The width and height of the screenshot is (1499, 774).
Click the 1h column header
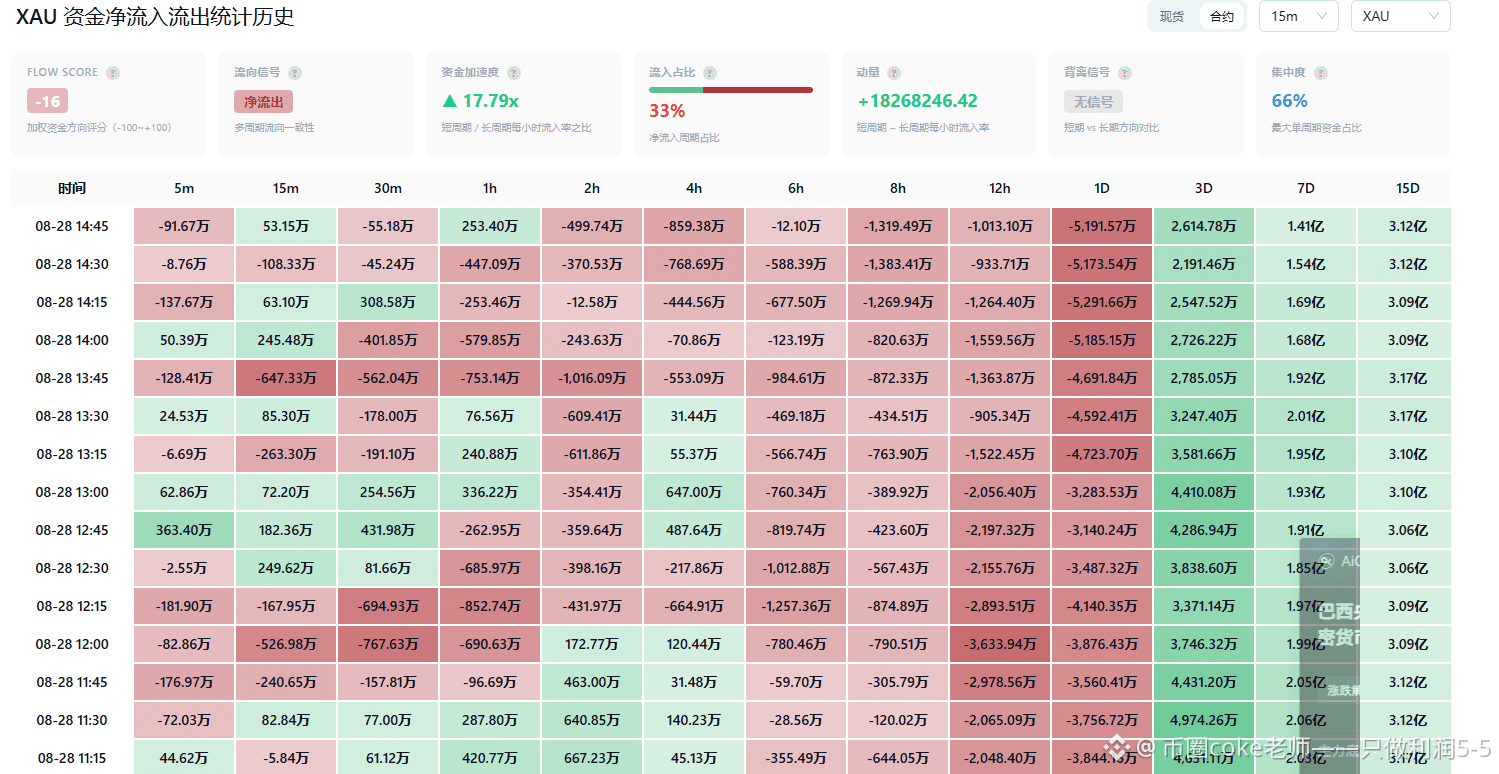(490, 188)
